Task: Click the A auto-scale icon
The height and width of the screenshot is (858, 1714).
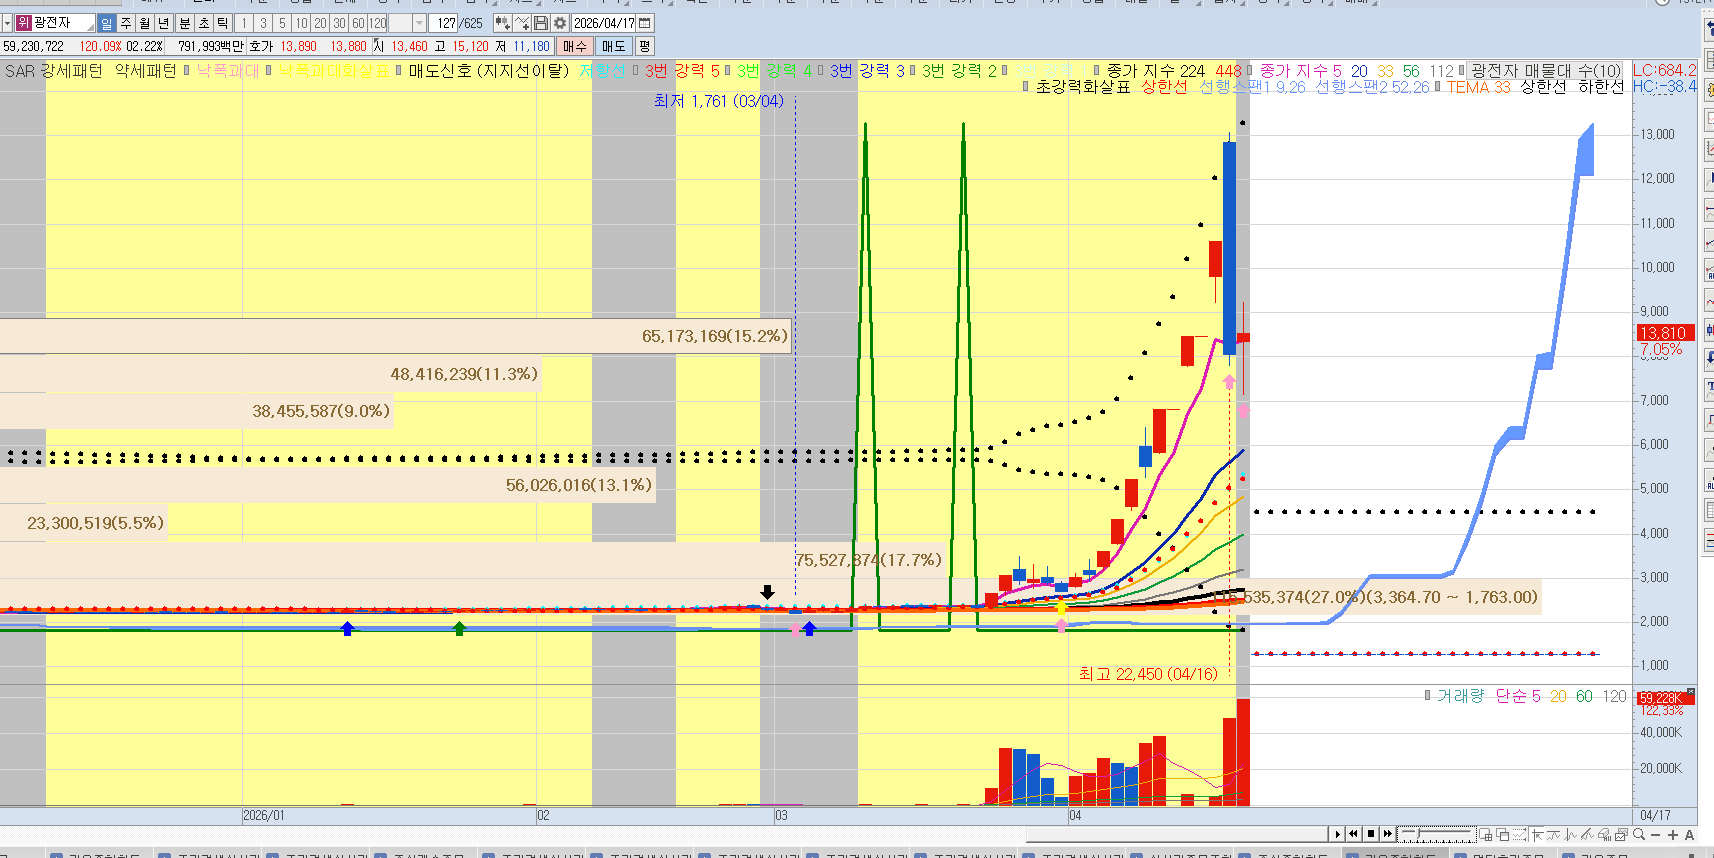Action: 1690,834
